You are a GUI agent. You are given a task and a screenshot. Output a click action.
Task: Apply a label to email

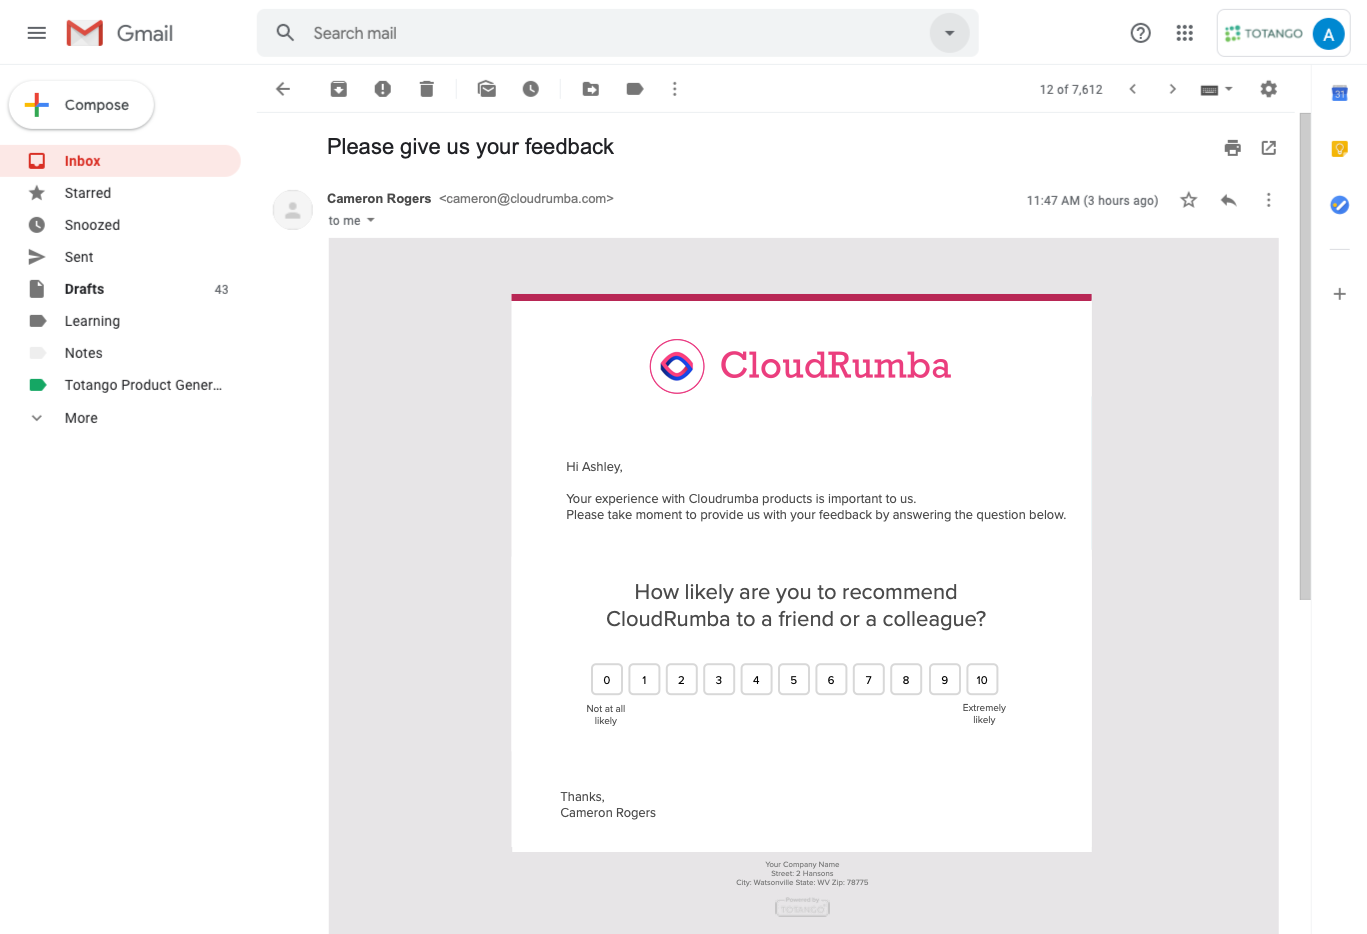coord(635,89)
